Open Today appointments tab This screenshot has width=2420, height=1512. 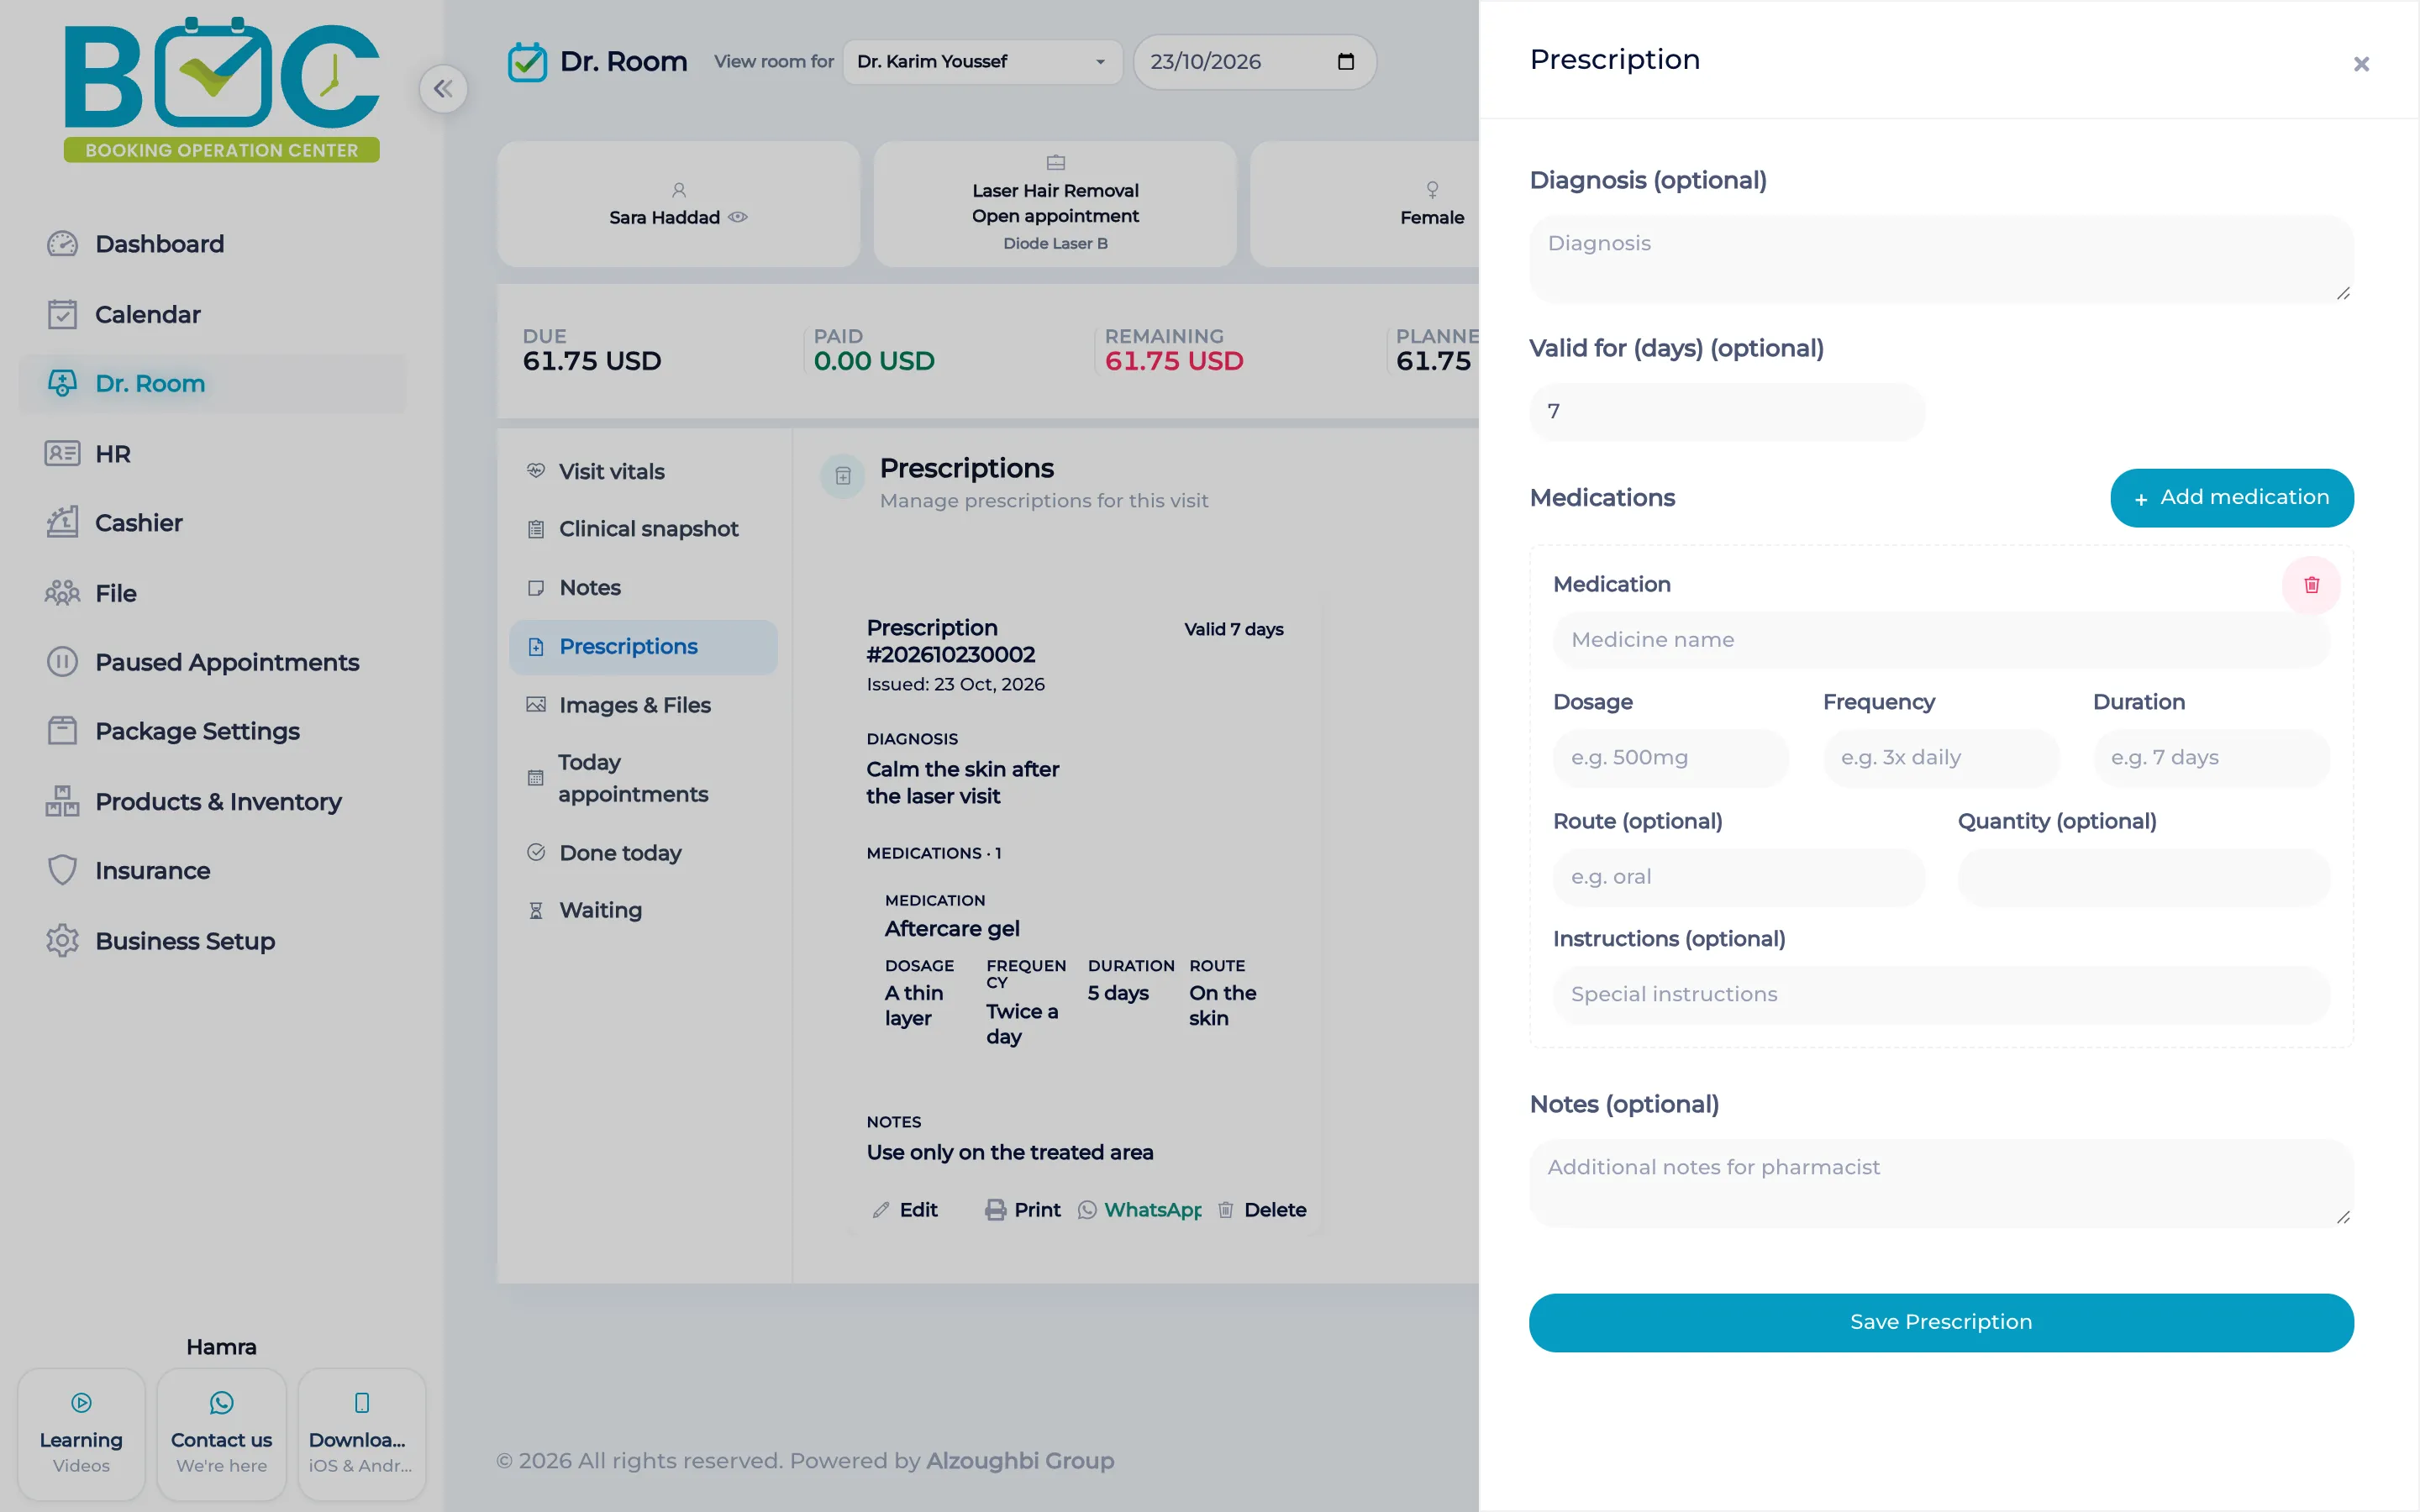643,778
